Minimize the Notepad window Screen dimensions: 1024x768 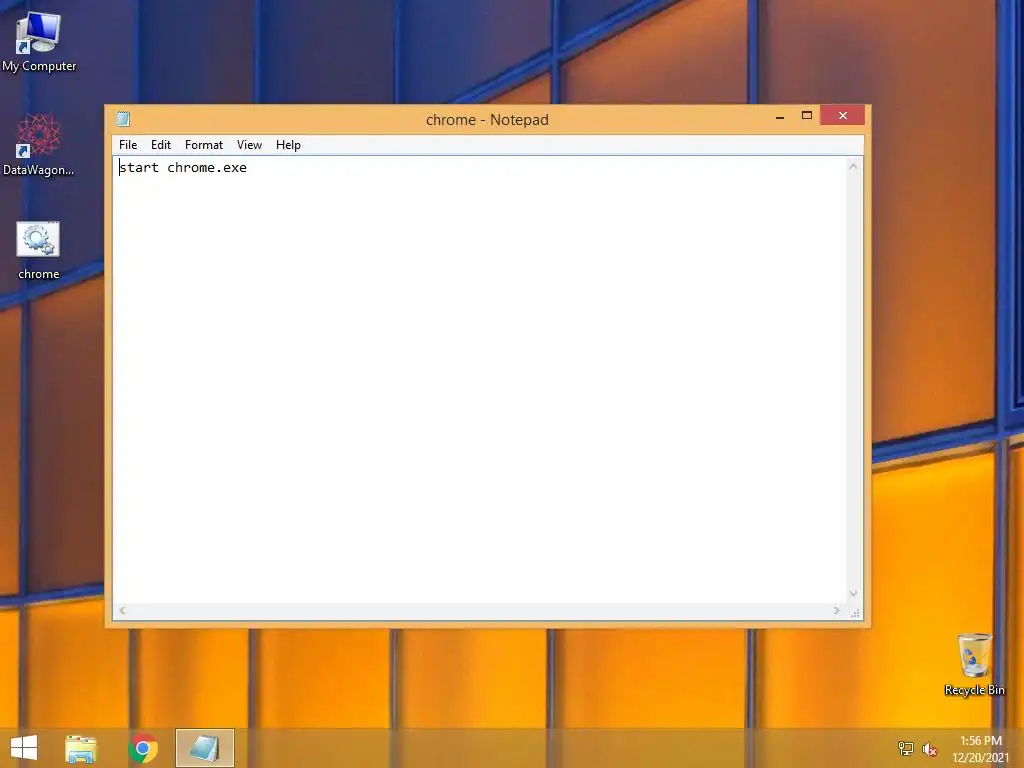click(780, 116)
